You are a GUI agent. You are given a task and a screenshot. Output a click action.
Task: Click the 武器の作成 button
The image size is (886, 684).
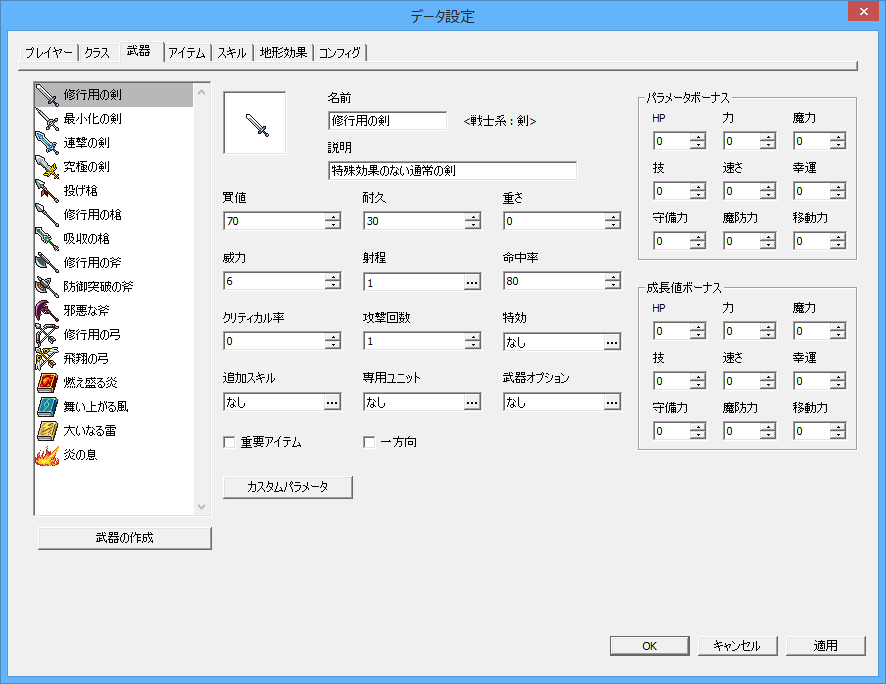click(125, 538)
